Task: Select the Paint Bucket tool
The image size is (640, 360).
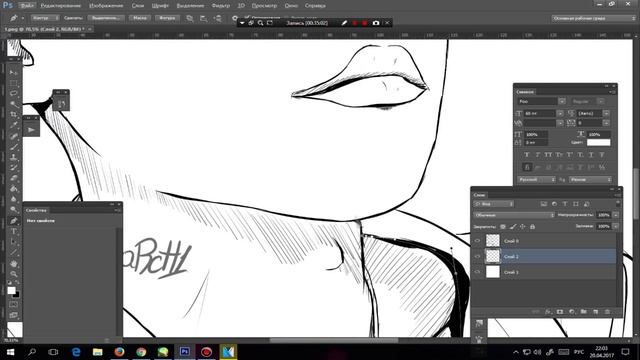Action: click(x=13, y=189)
